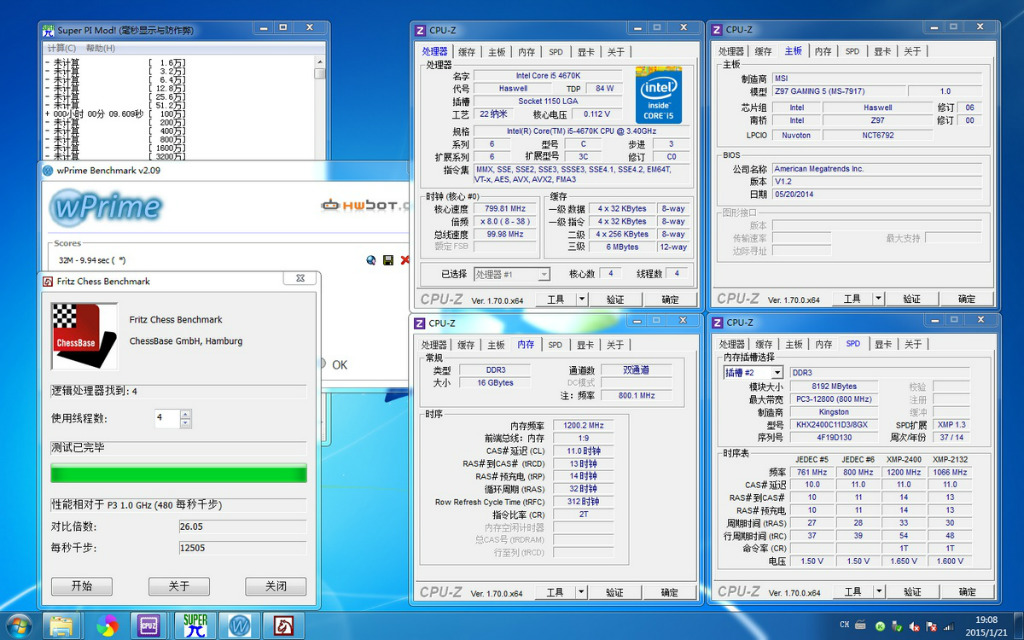
Task: Switch to wPrime via its taskbar icon
Action: tap(239, 626)
